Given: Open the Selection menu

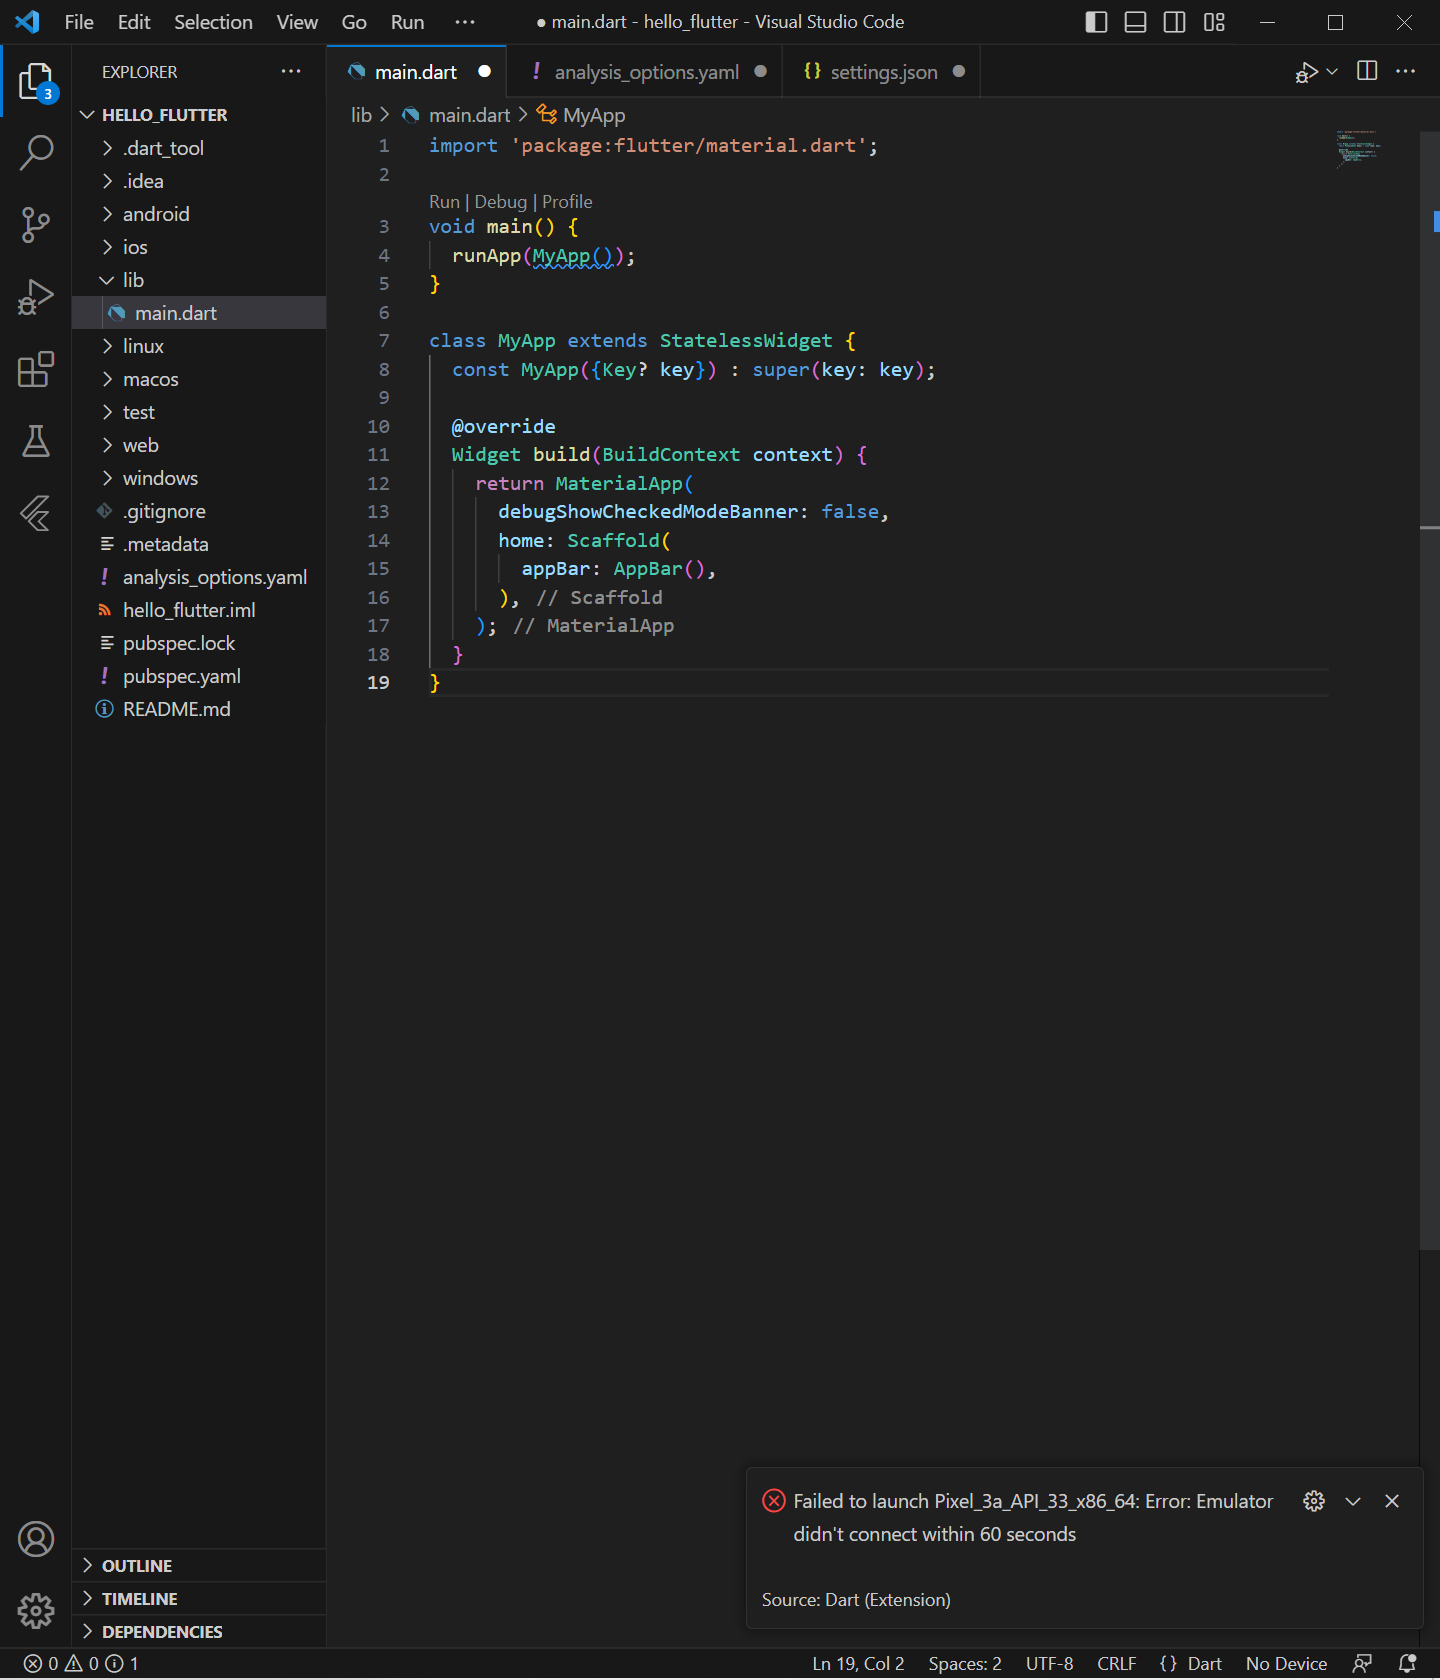Looking at the screenshot, I should pos(213,22).
